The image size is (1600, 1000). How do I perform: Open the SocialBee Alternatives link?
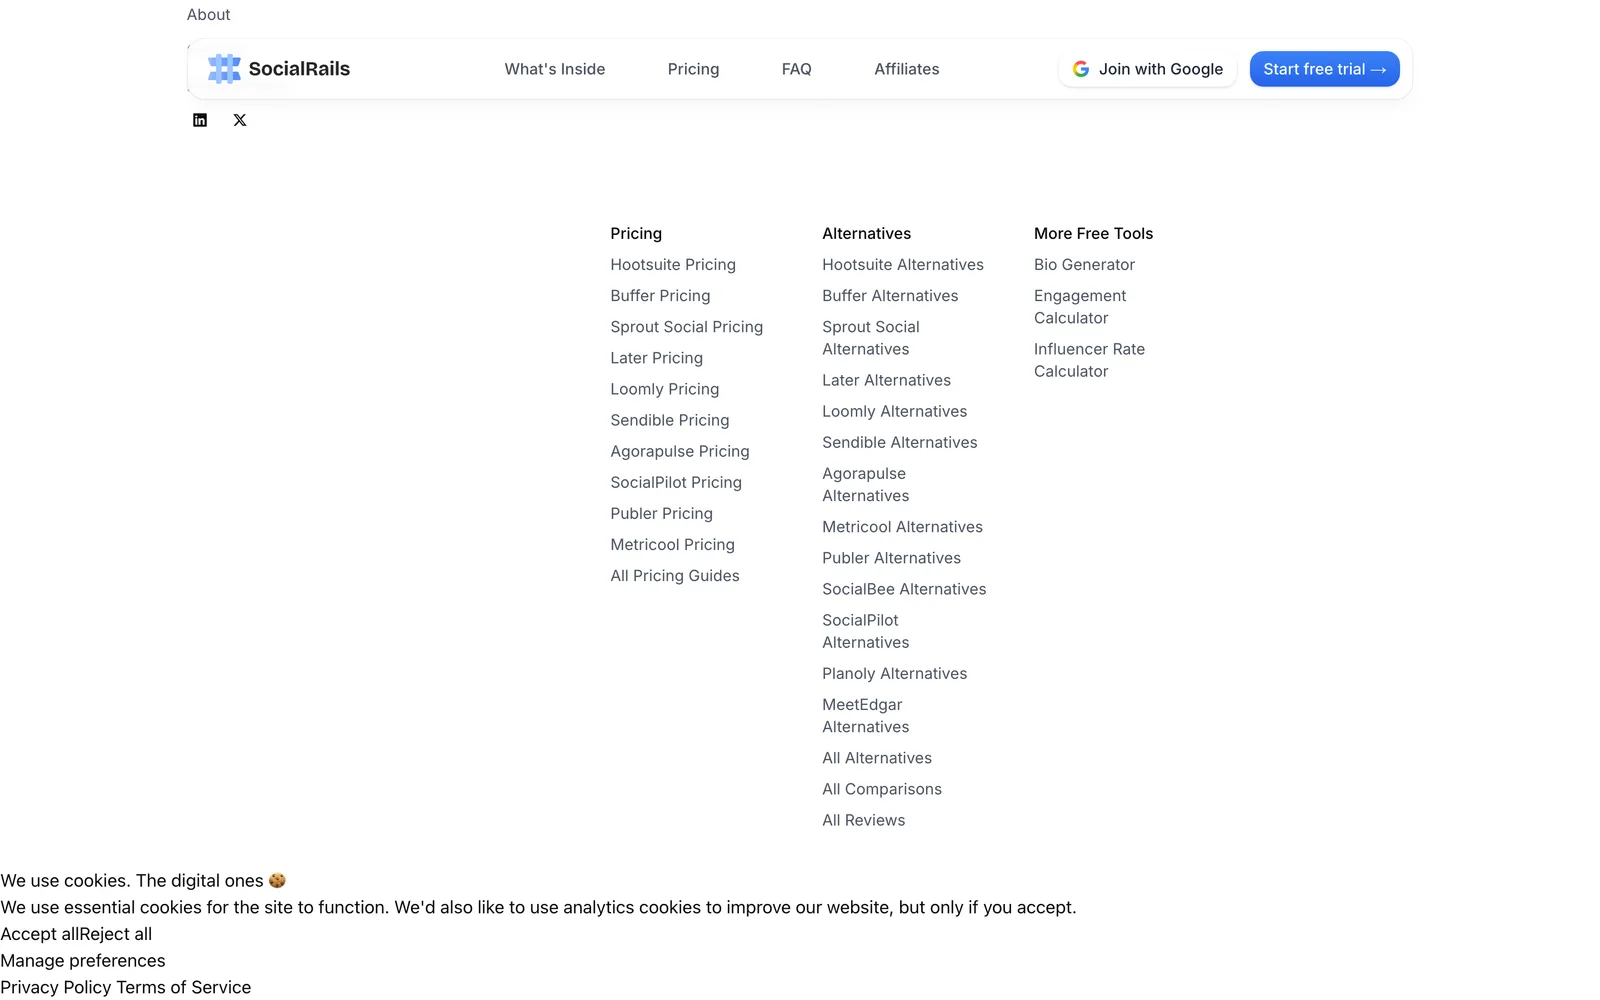[x=904, y=589]
